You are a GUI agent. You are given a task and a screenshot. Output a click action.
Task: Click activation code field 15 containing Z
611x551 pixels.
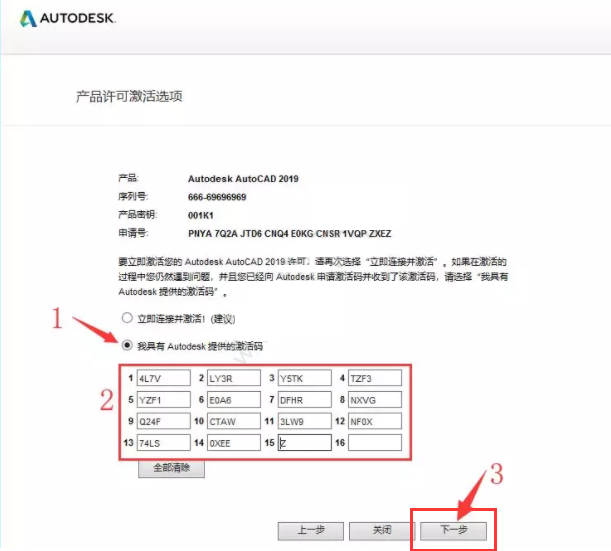click(x=305, y=443)
